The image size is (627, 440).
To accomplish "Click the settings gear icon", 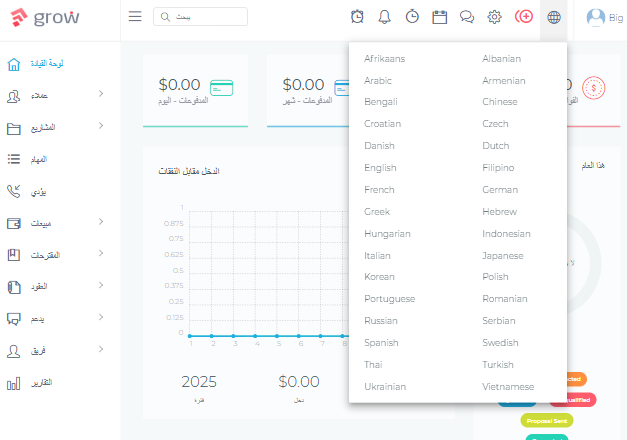I will [x=494, y=17].
